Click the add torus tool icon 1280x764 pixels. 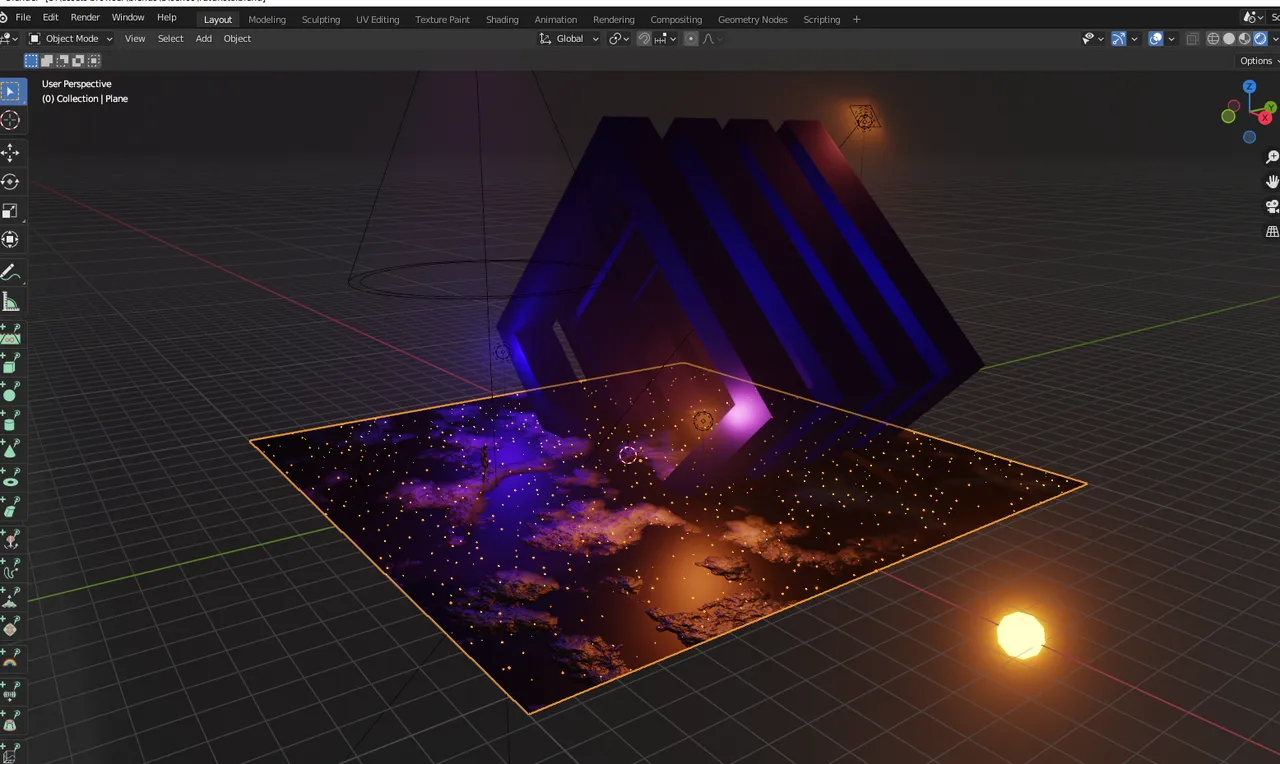pos(11,479)
